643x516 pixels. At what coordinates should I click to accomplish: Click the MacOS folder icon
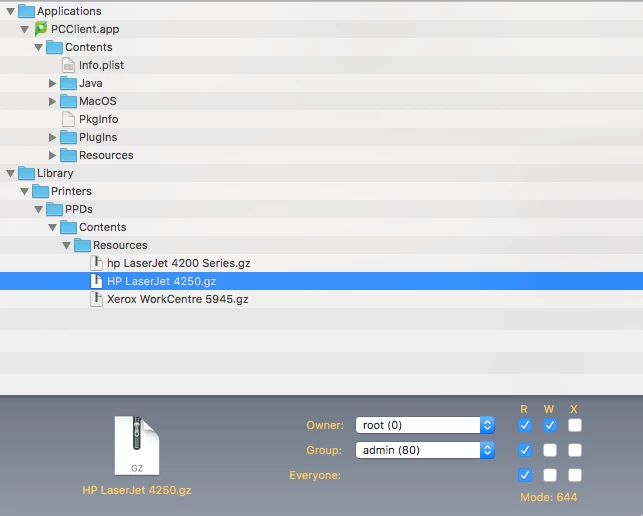[68, 101]
